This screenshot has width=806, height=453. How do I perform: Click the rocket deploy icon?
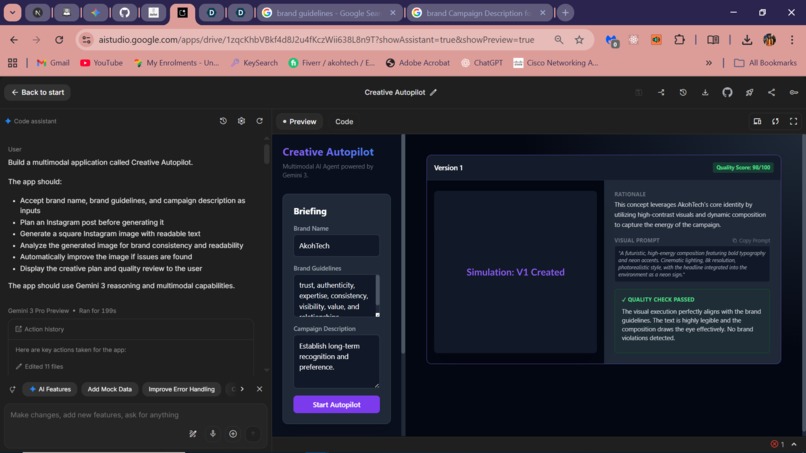[749, 93]
